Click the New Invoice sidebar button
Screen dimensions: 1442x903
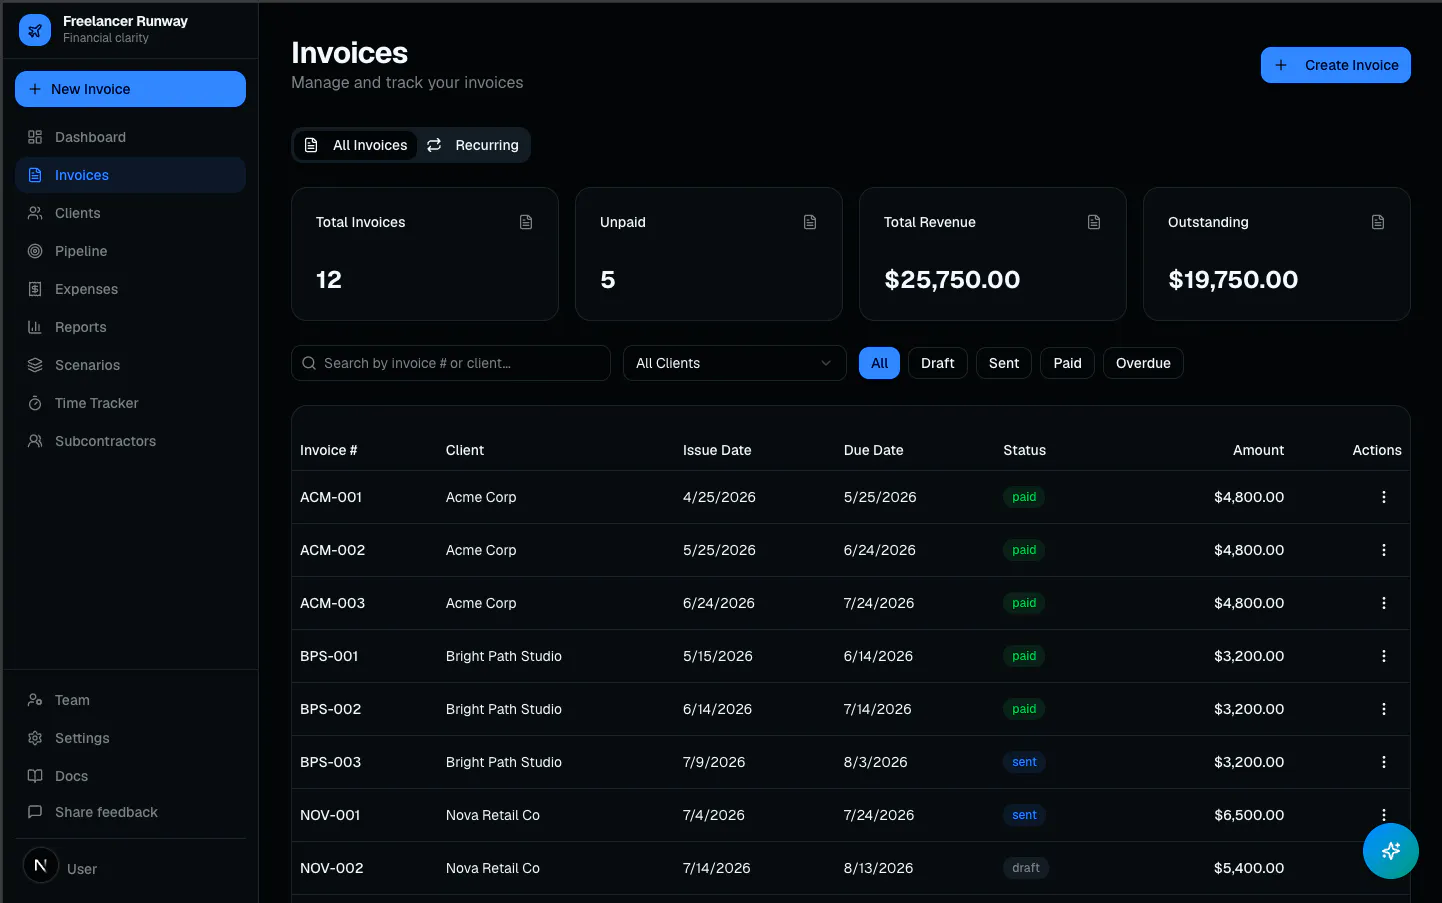[130, 89]
